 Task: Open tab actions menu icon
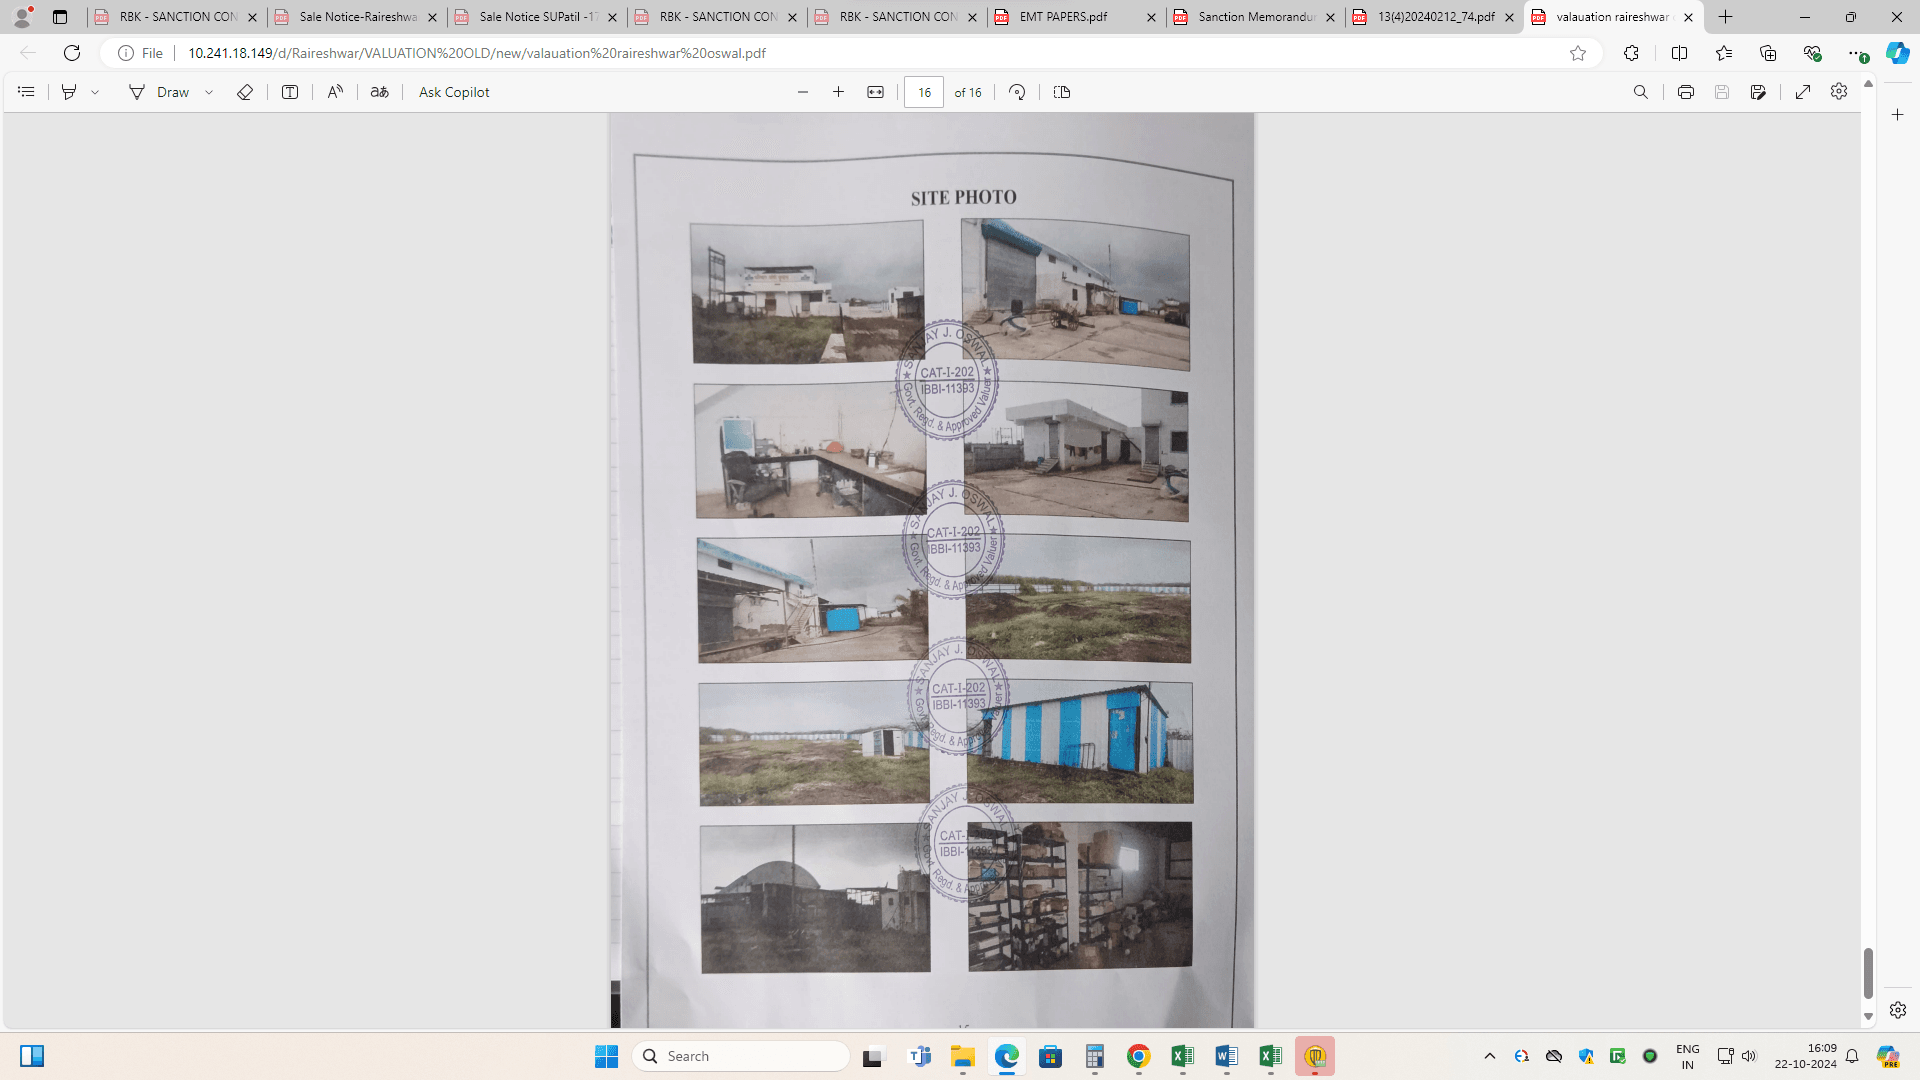[x=60, y=17]
